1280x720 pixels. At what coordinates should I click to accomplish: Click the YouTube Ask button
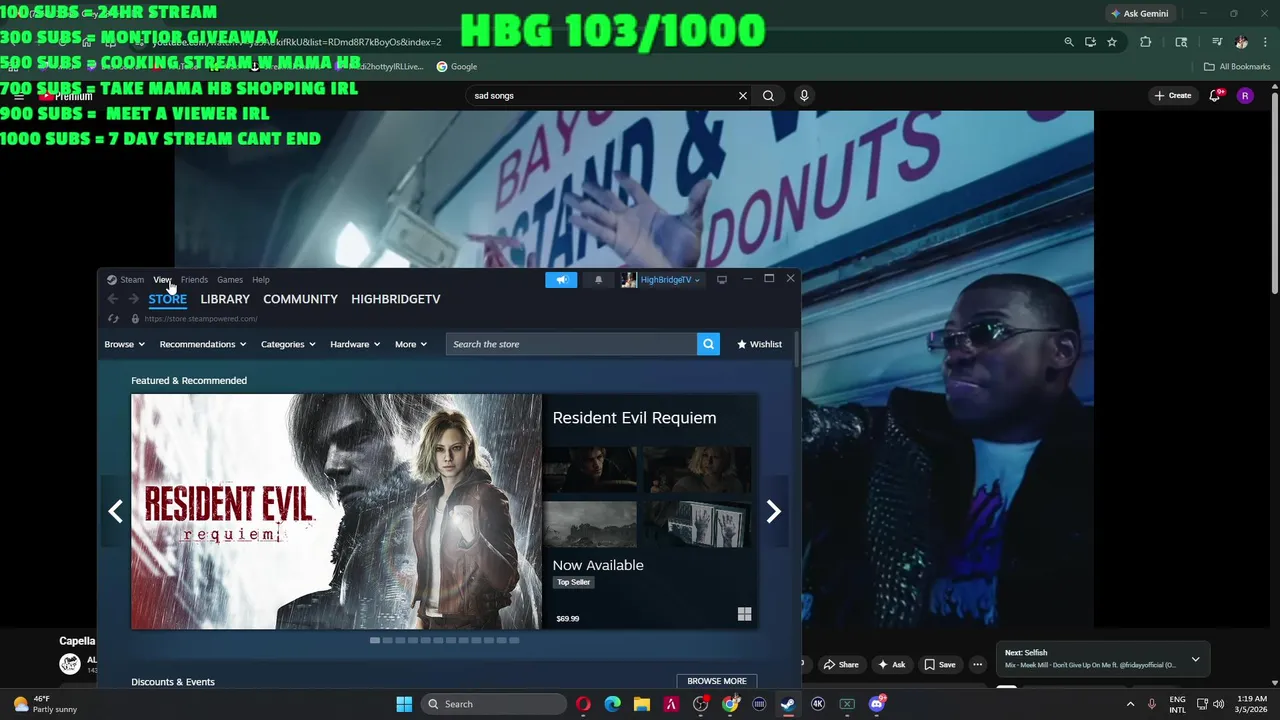891,664
